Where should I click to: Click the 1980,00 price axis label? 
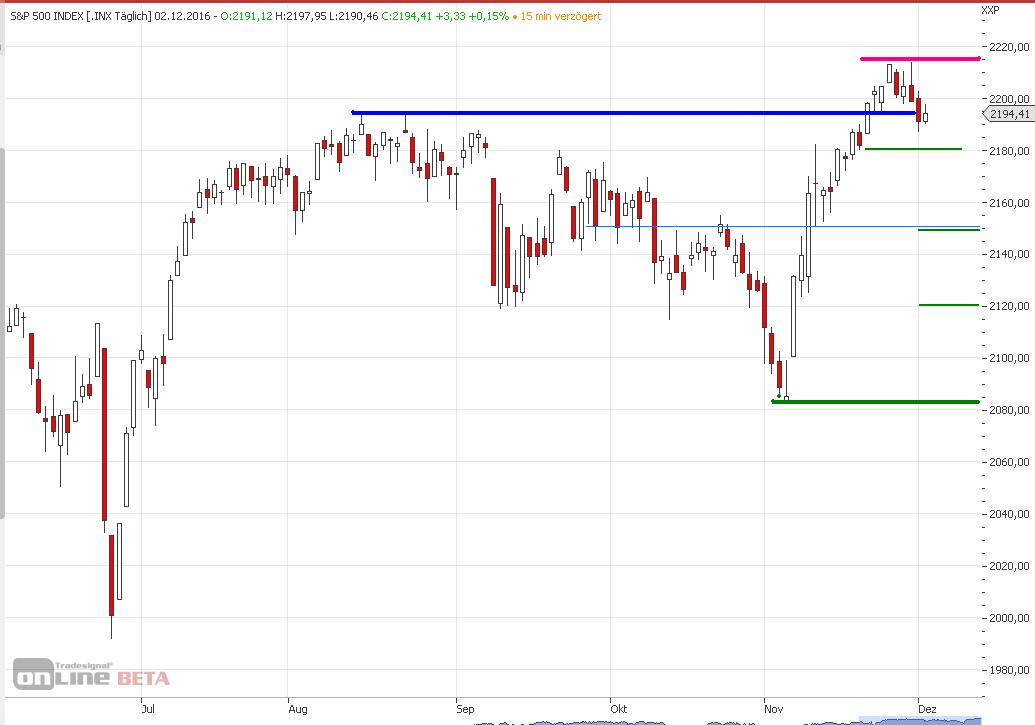[1009, 670]
